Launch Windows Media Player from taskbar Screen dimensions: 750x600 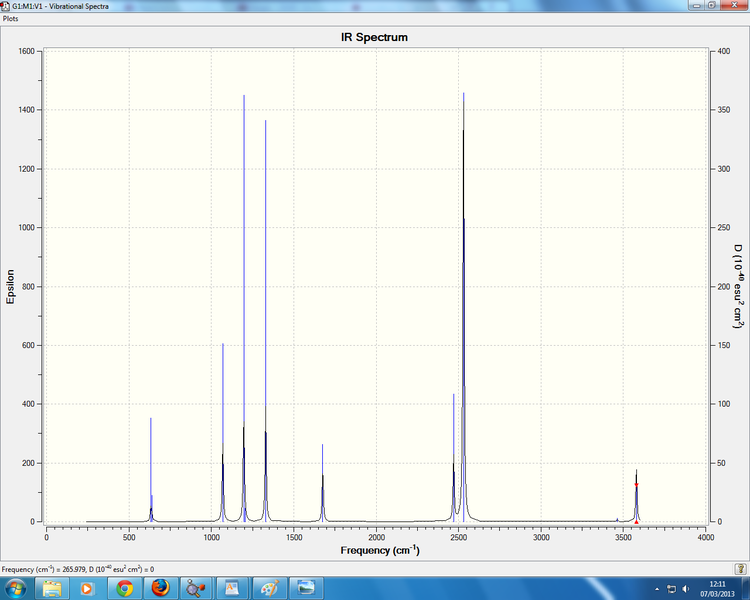click(x=87, y=588)
